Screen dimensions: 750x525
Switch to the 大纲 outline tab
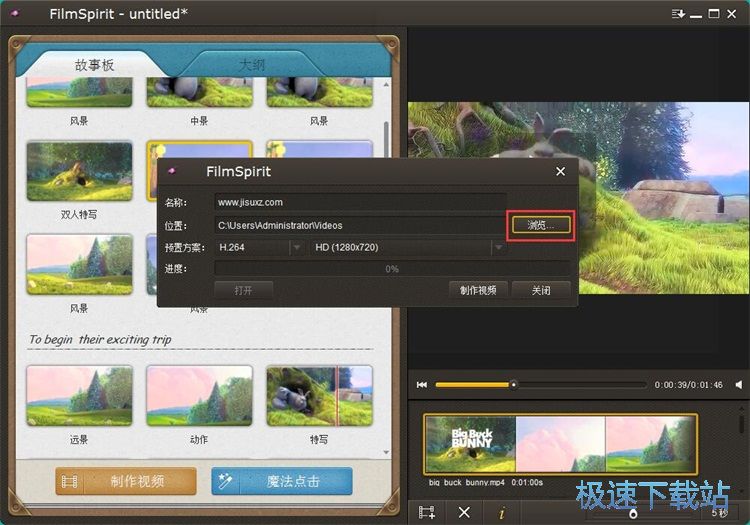coord(252,65)
